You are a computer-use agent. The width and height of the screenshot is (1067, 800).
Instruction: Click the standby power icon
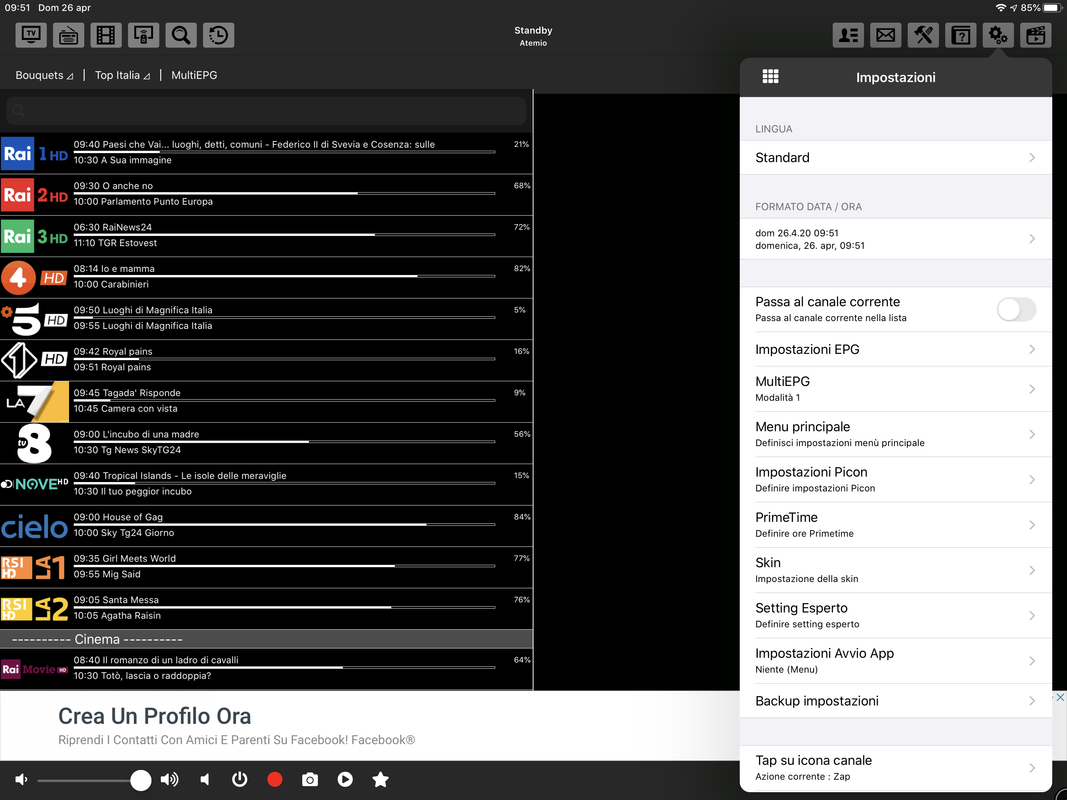[240, 779]
